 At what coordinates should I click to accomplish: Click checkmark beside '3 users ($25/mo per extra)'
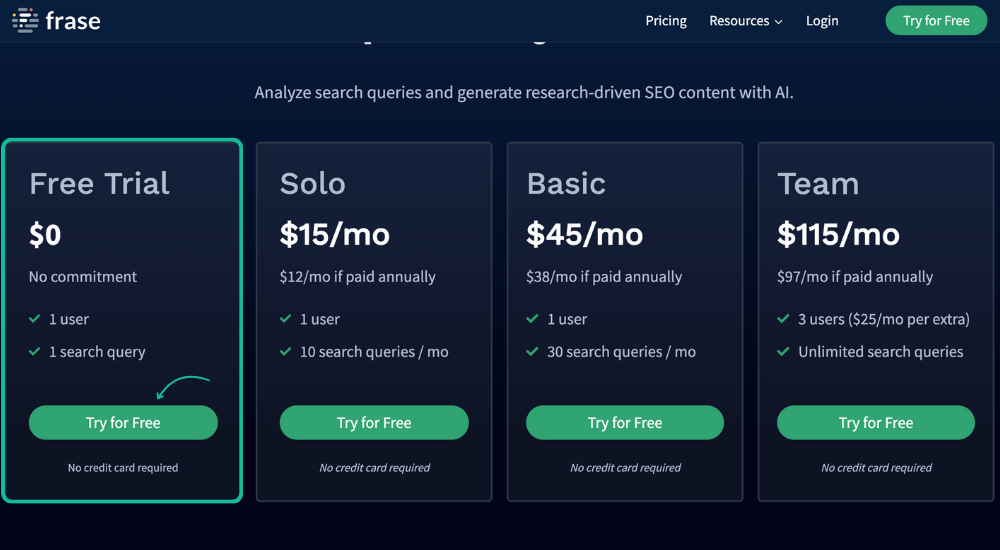click(x=784, y=318)
